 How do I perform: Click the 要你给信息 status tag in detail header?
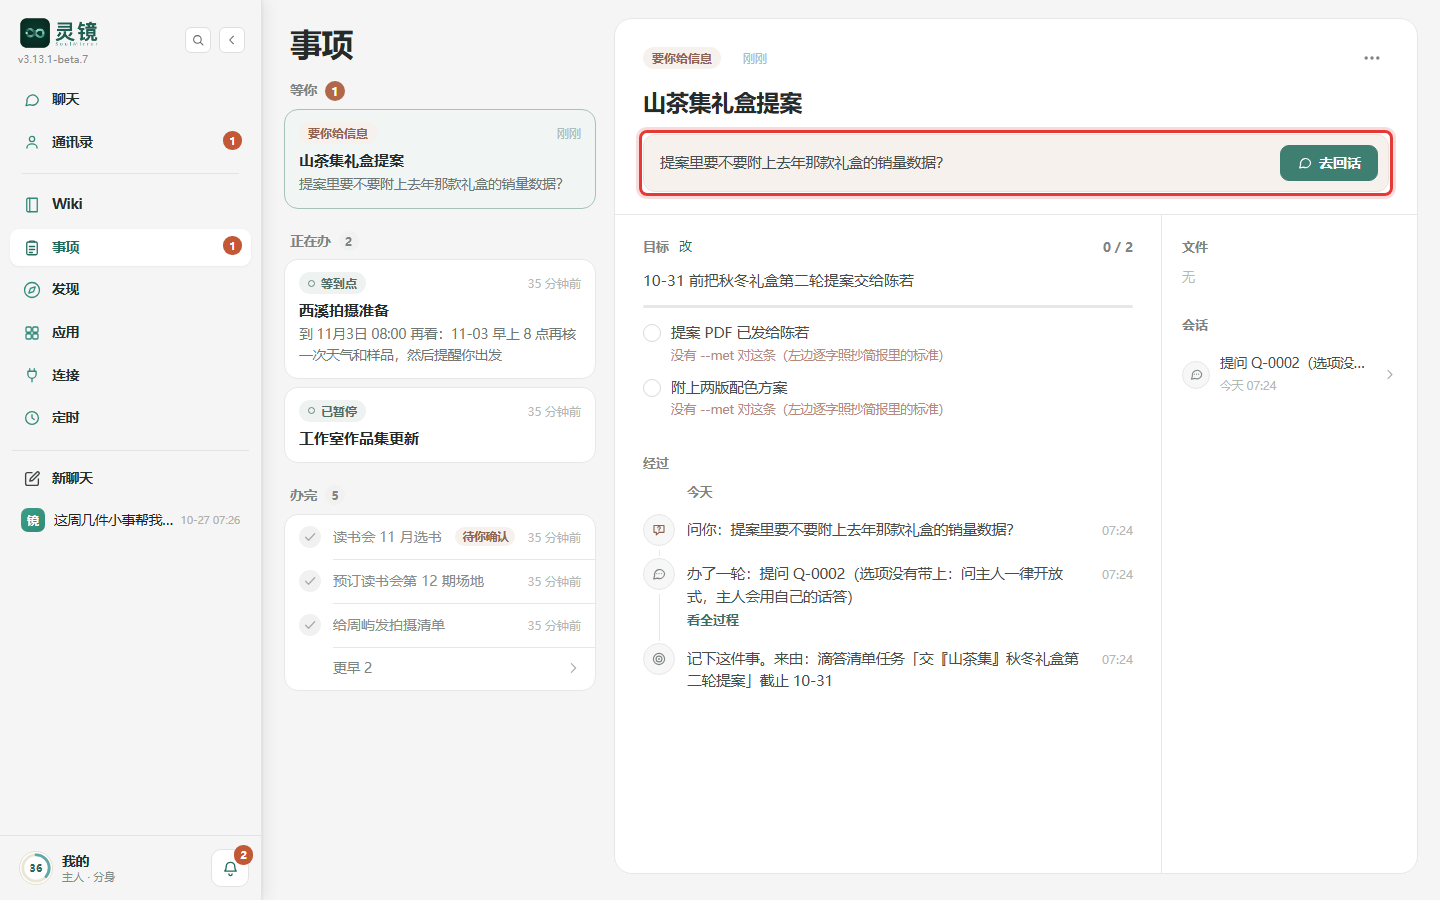682,59
